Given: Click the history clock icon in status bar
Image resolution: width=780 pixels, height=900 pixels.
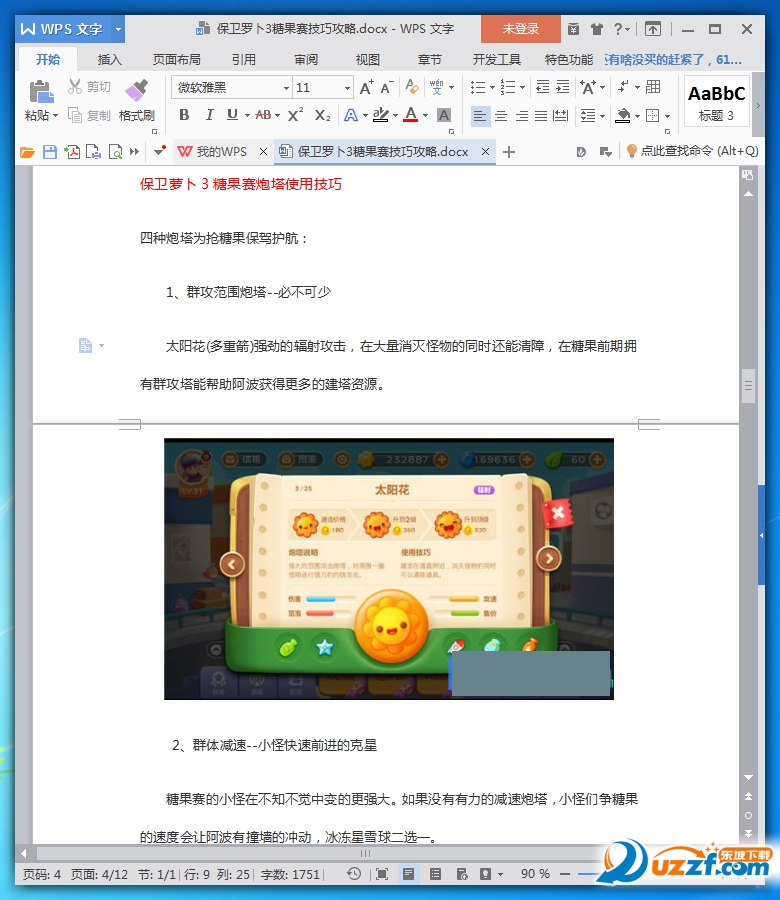Looking at the screenshot, I should [x=354, y=874].
